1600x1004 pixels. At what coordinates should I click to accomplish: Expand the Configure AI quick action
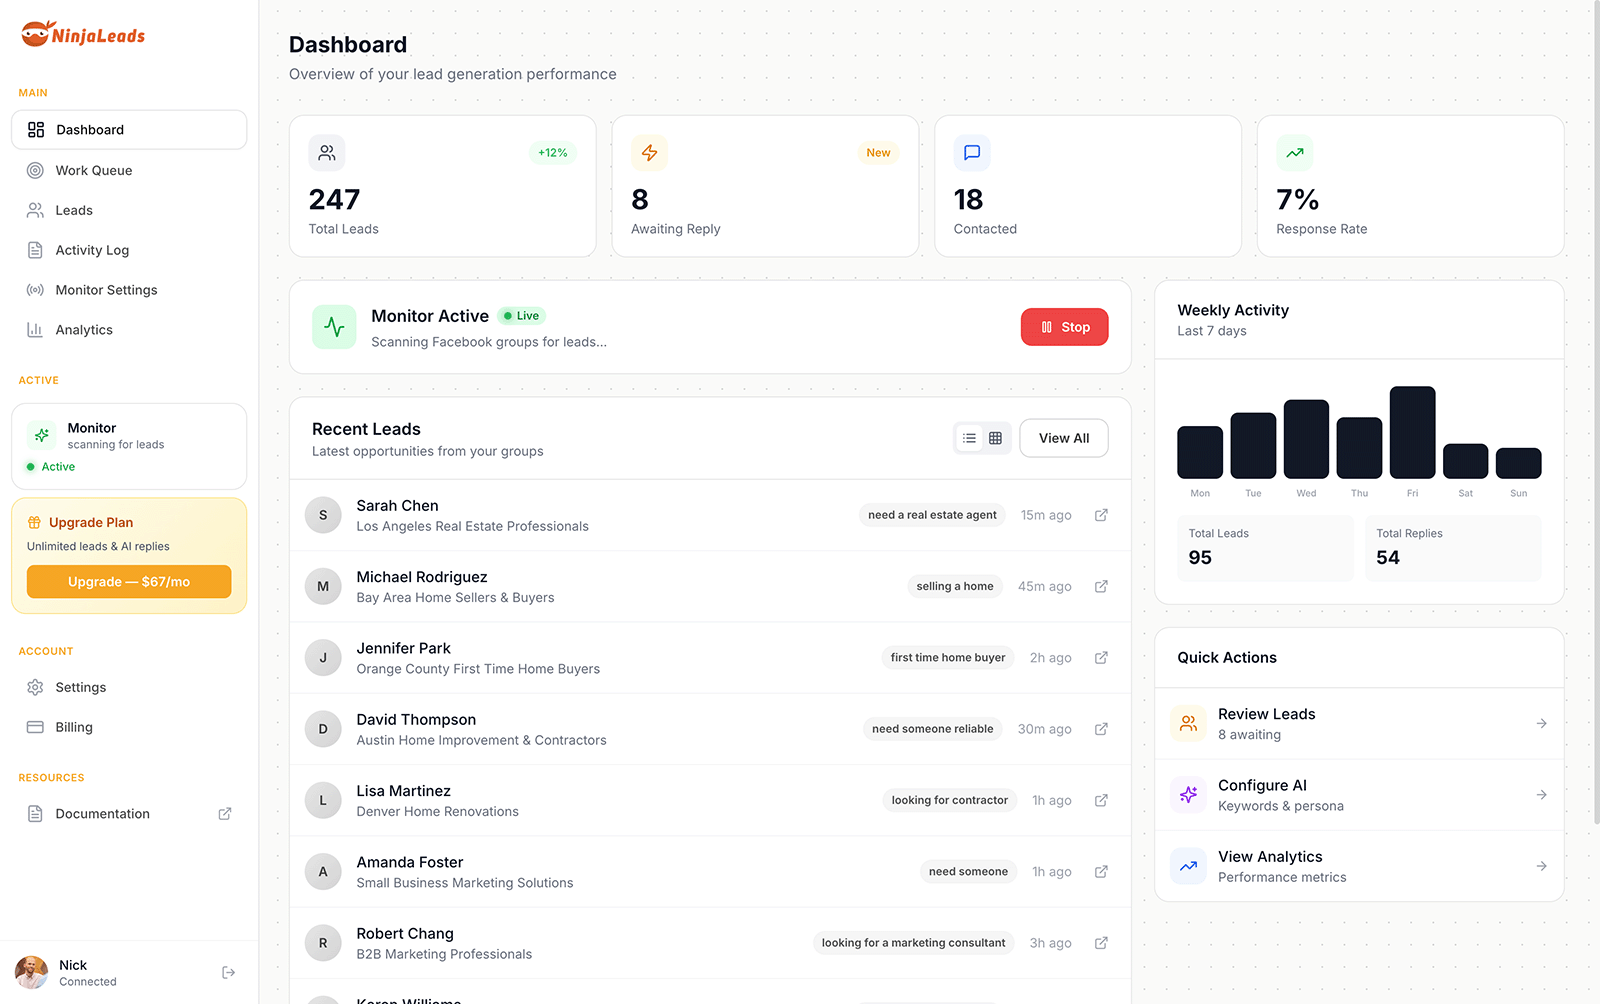point(1541,795)
